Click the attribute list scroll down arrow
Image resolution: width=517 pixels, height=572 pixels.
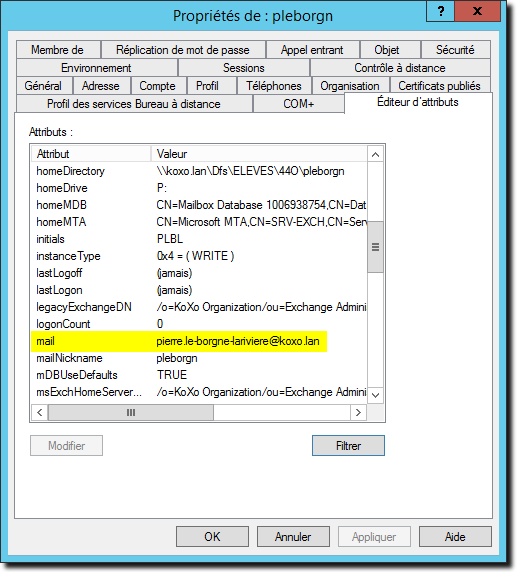coord(375,395)
